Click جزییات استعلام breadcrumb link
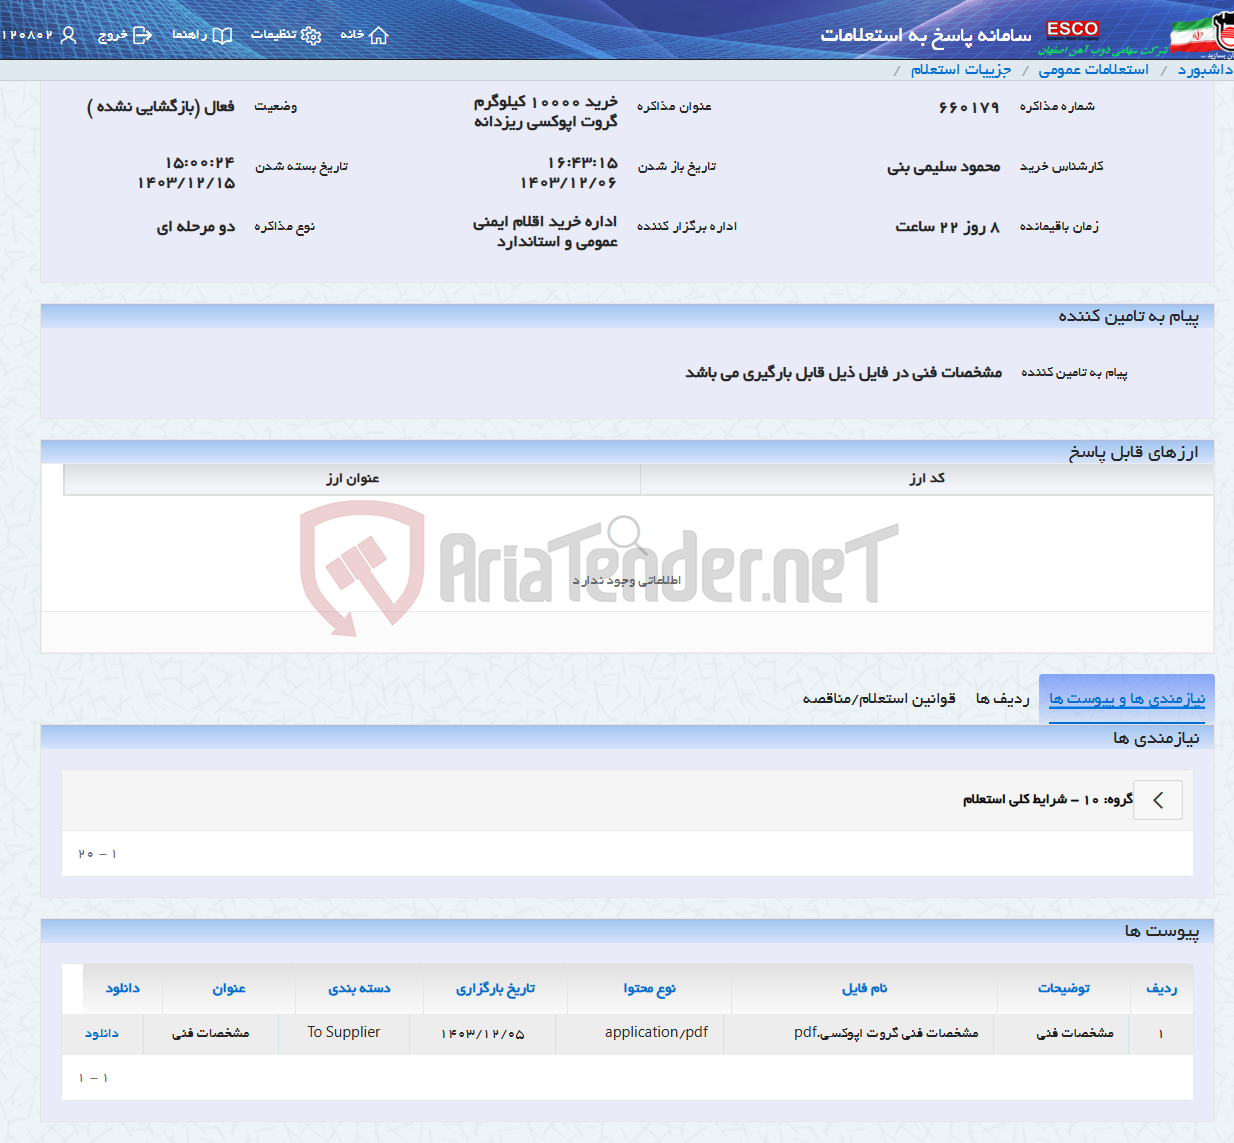Screen dimensions: 1234x1143 pos(960,69)
